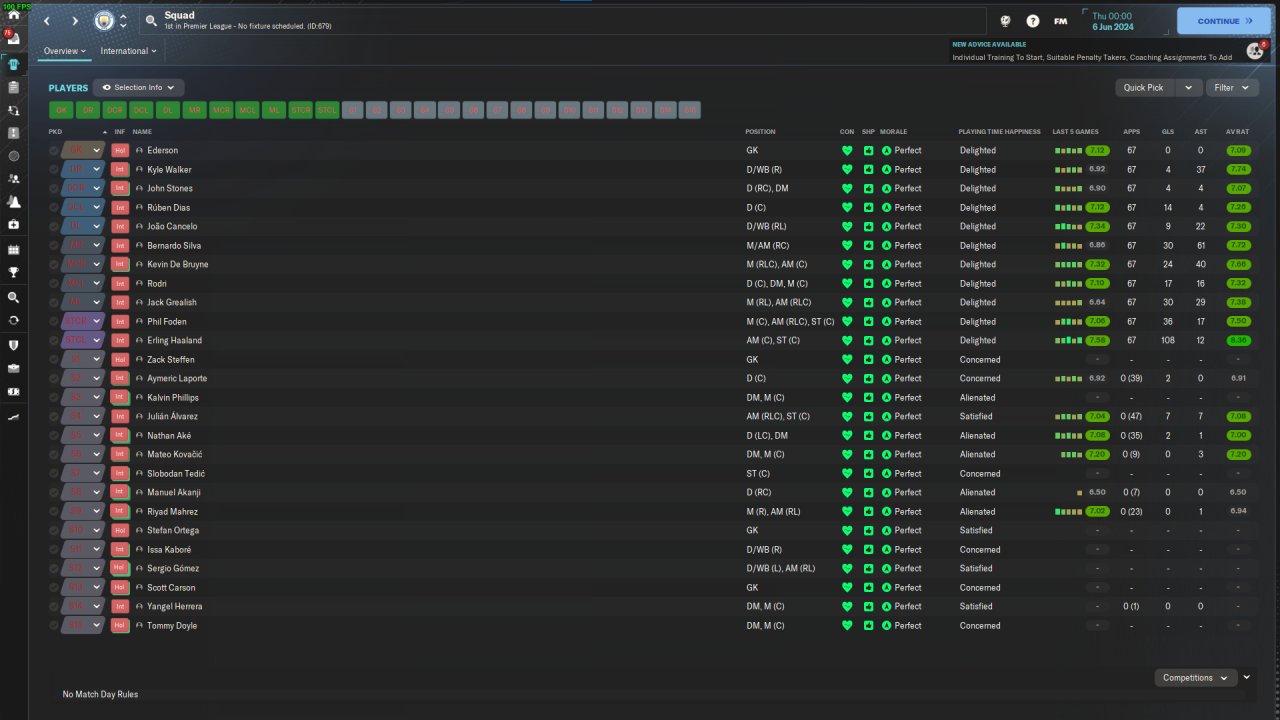Open the Inbox icon with the red badge

(x=13, y=39)
